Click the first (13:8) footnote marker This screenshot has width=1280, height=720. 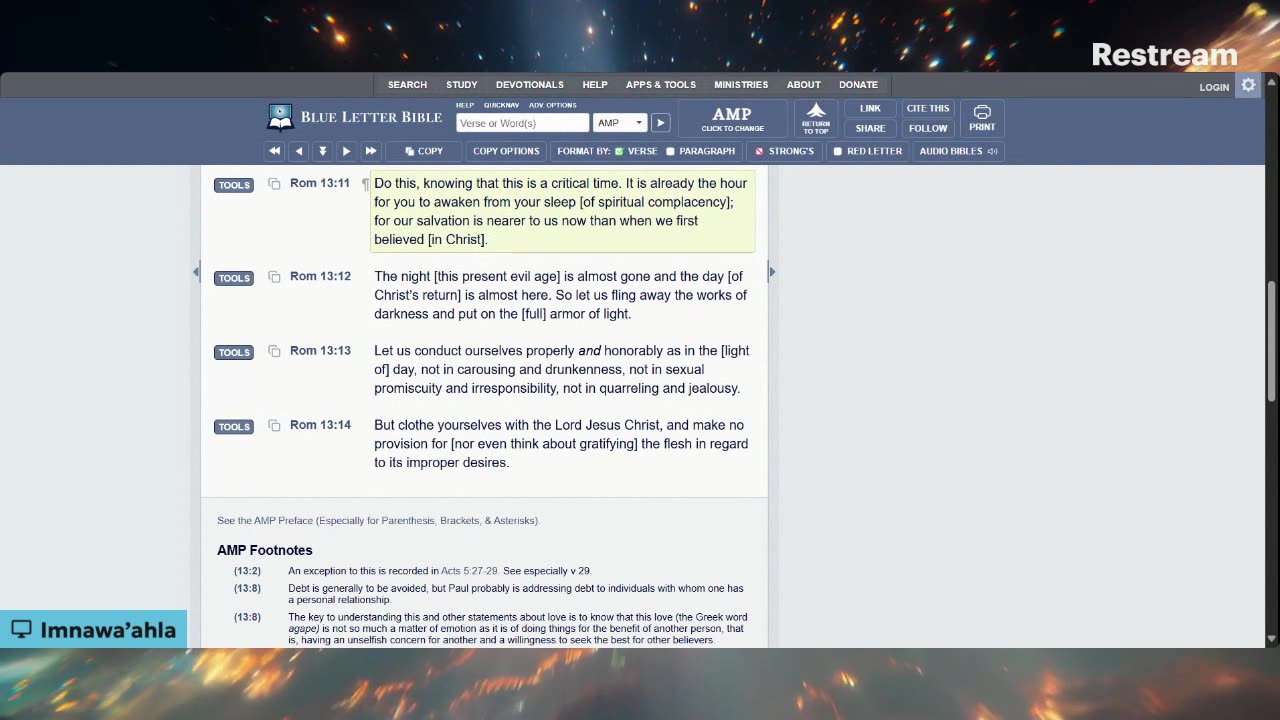coord(247,588)
